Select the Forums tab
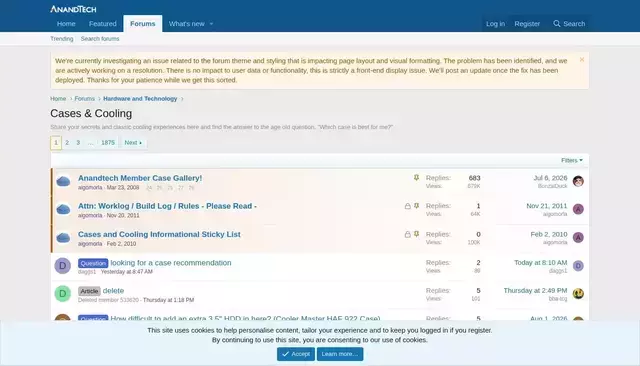640x366 pixels. coord(142,24)
